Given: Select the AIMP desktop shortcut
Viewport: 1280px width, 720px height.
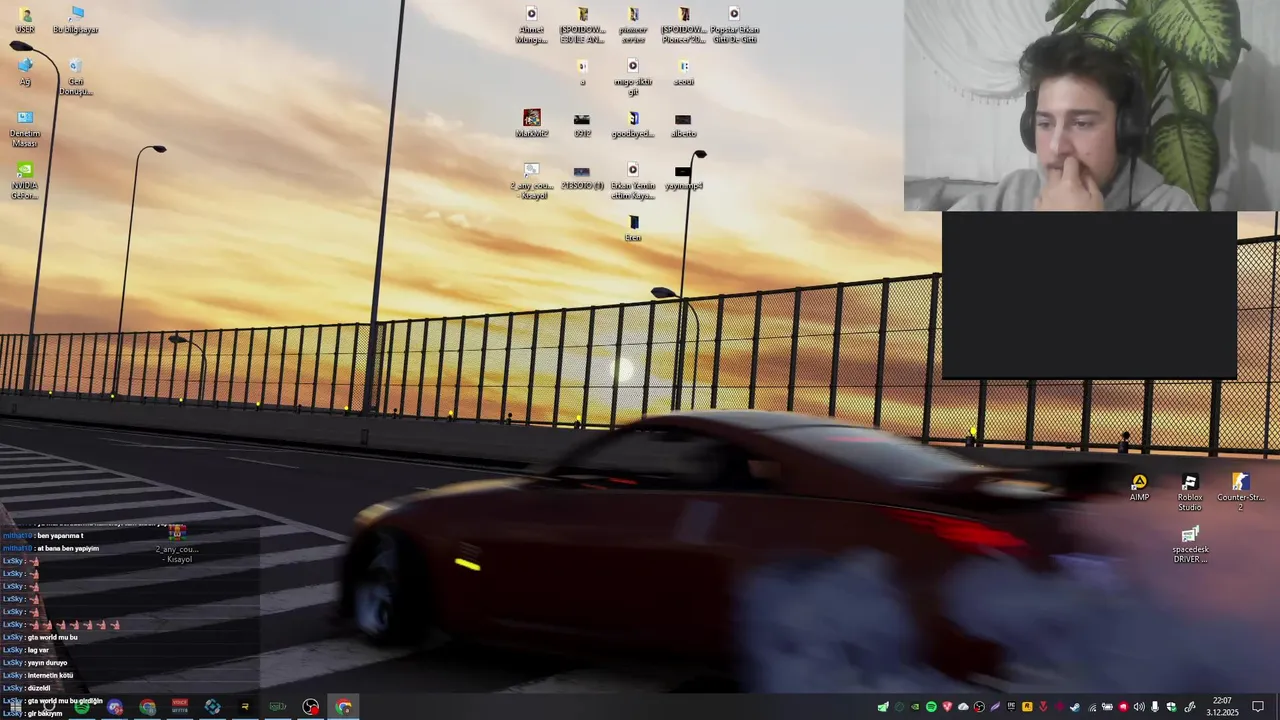Looking at the screenshot, I should pos(1139,488).
